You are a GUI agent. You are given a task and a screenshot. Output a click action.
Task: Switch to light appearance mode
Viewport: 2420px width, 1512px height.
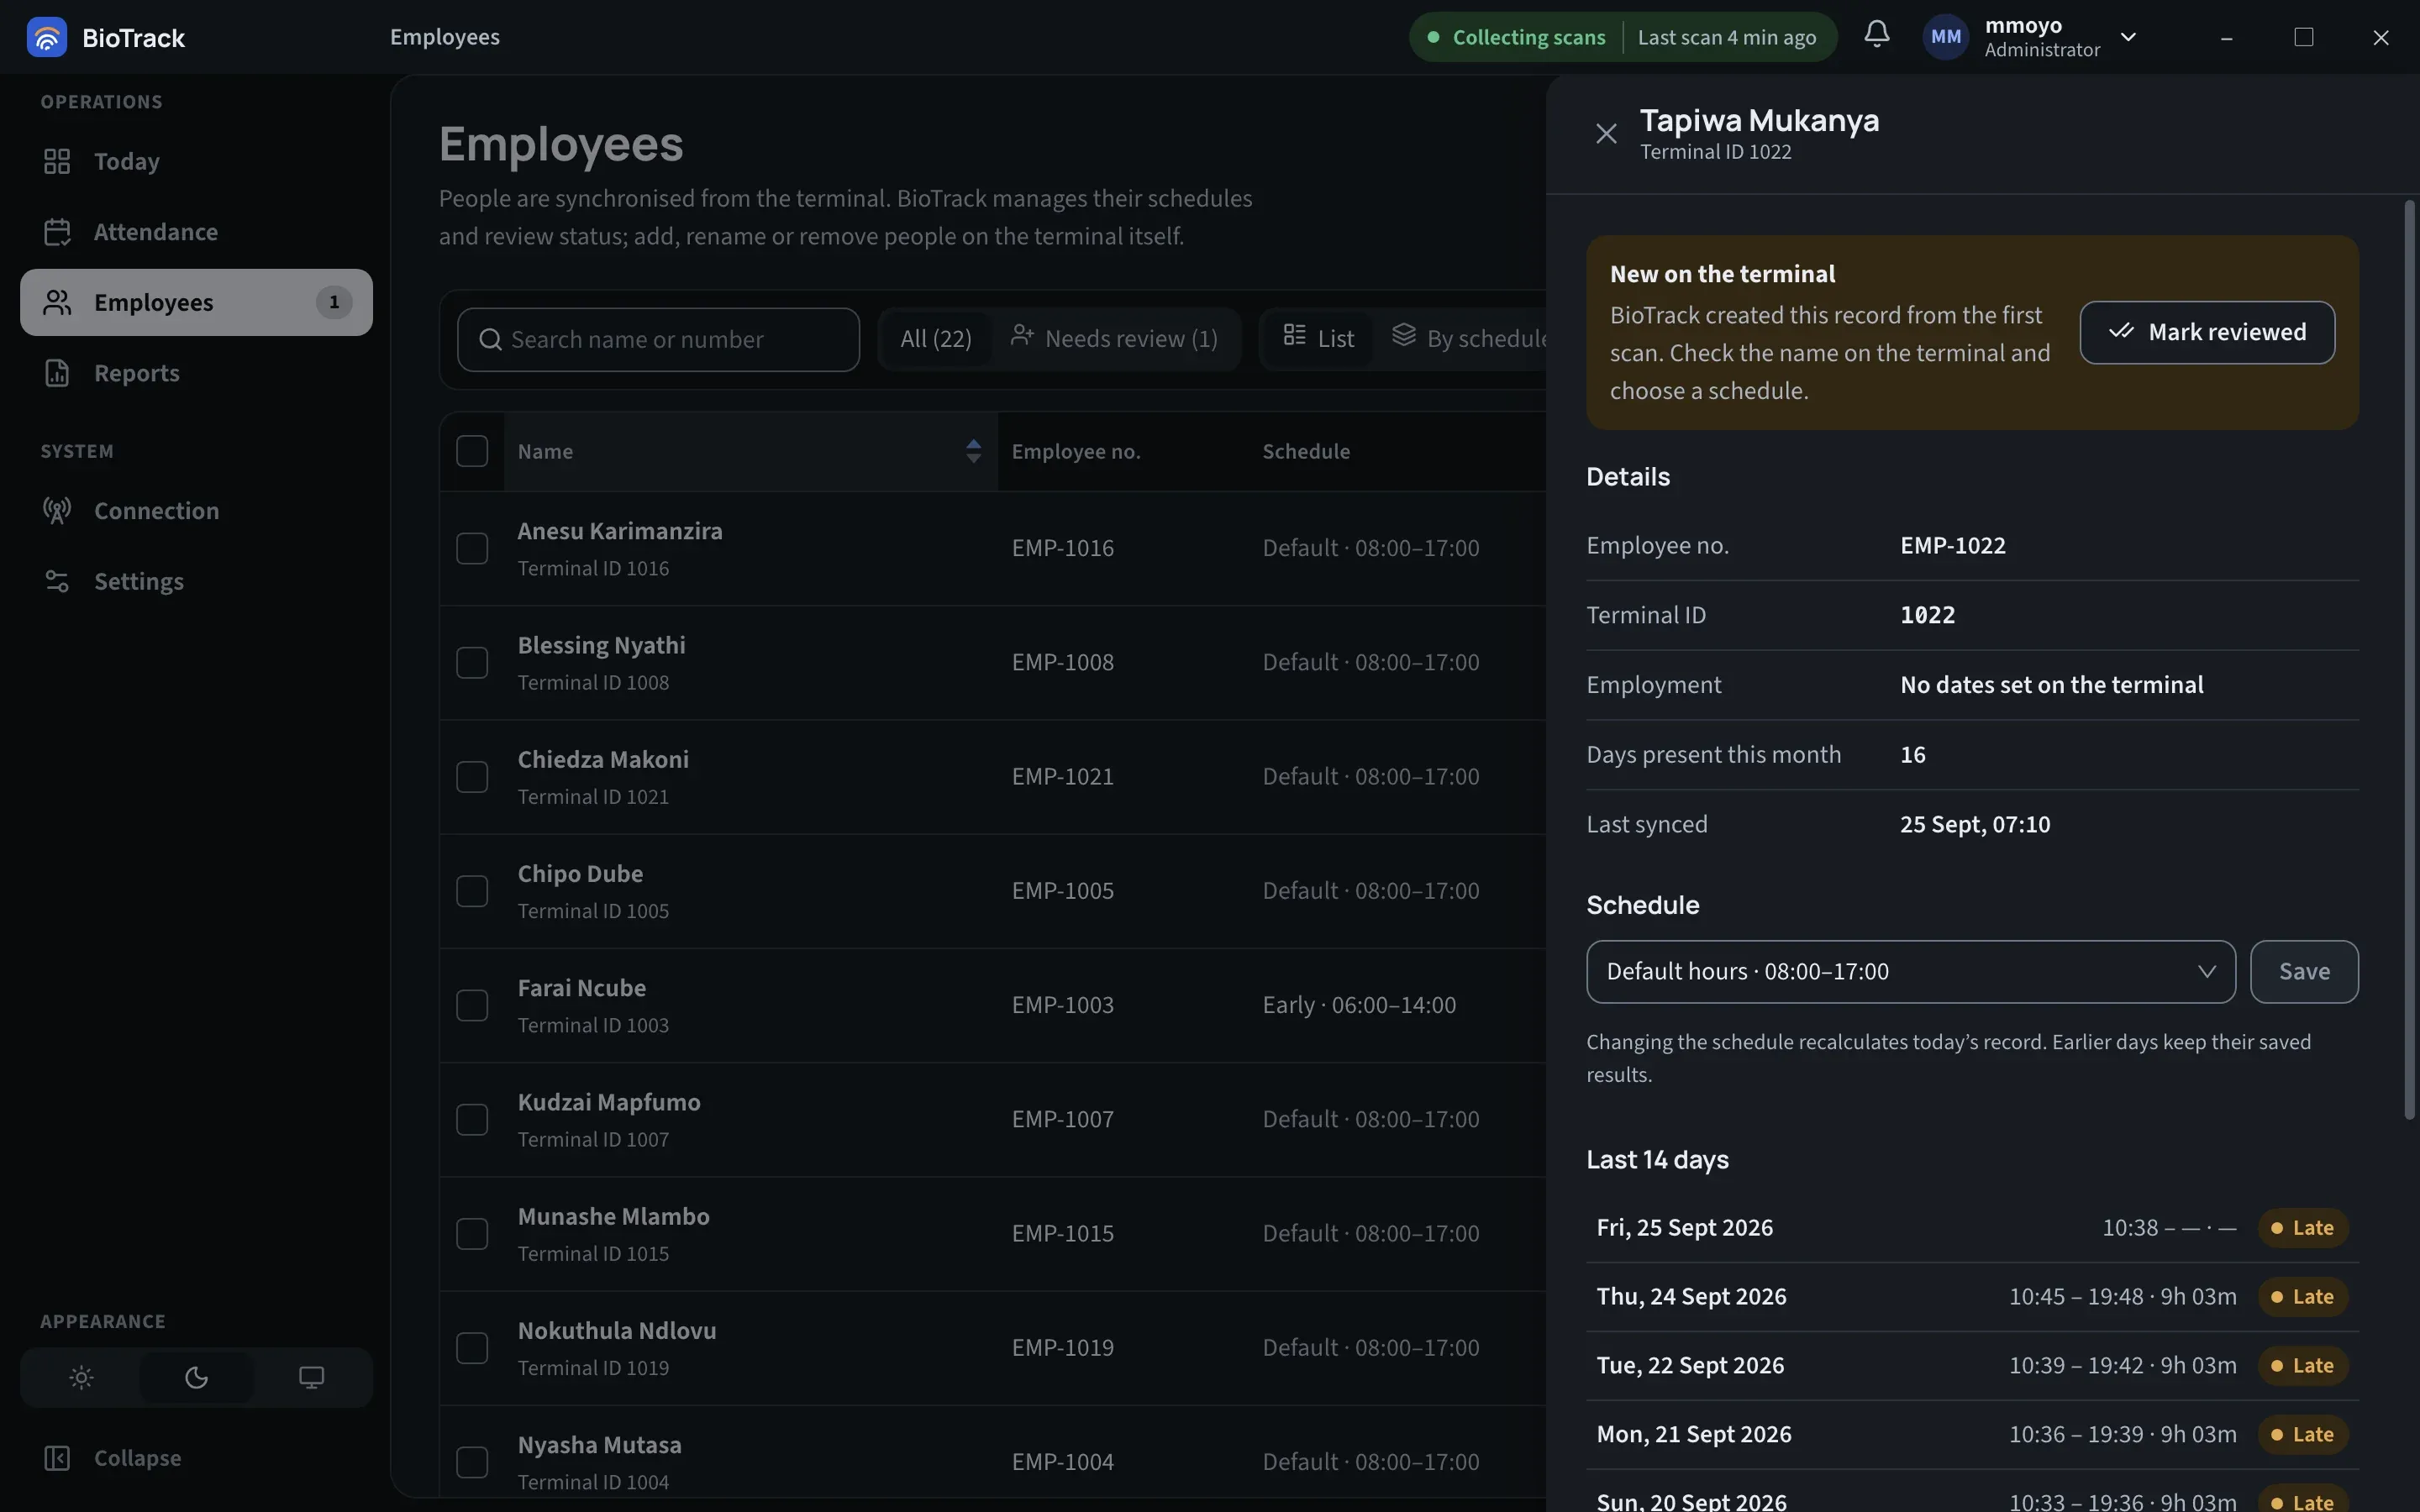(x=82, y=1377)
